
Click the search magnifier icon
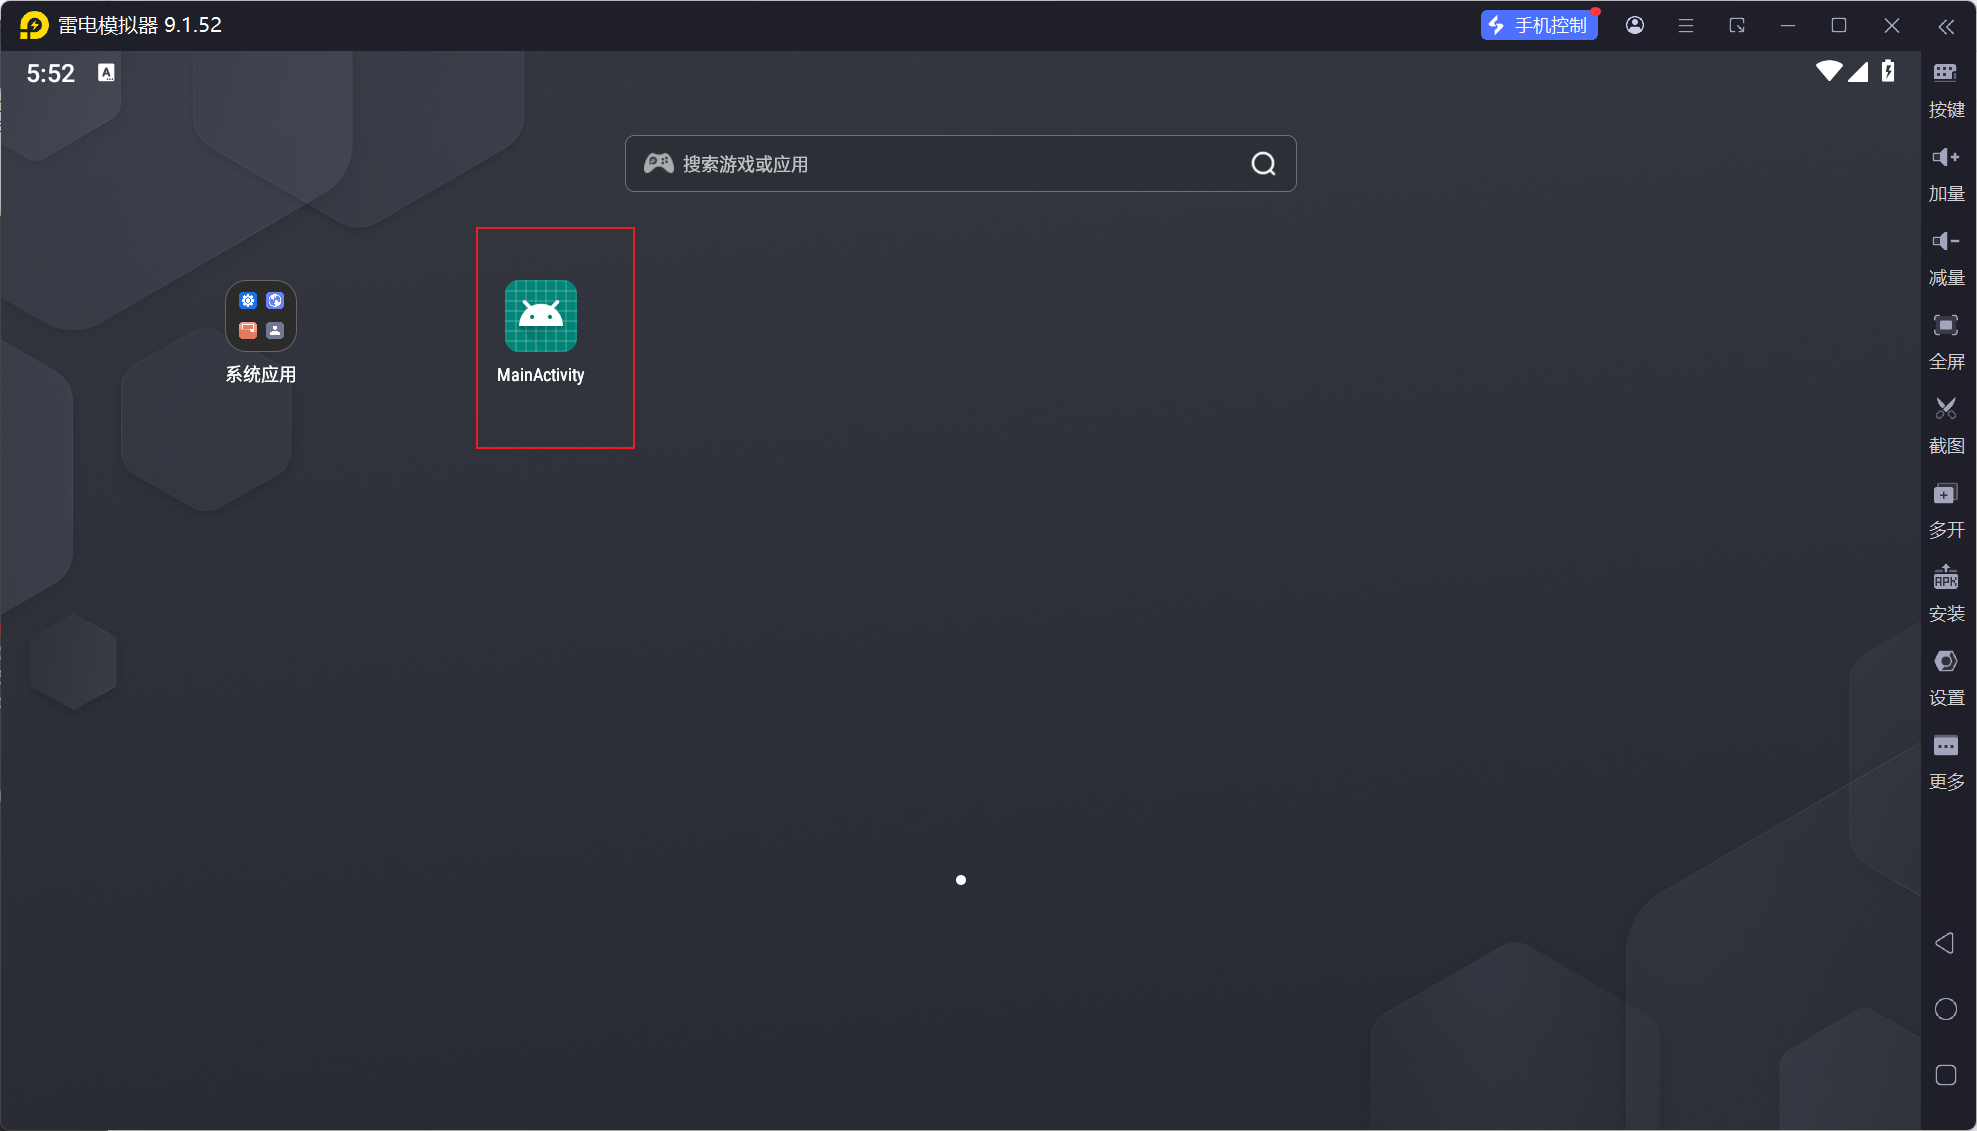coord(1263,164)
